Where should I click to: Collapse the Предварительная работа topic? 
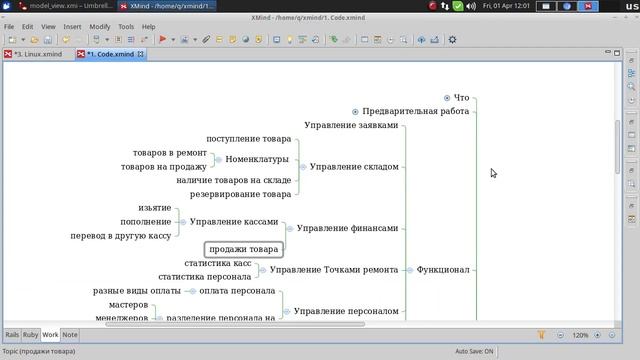pos(355,112)
